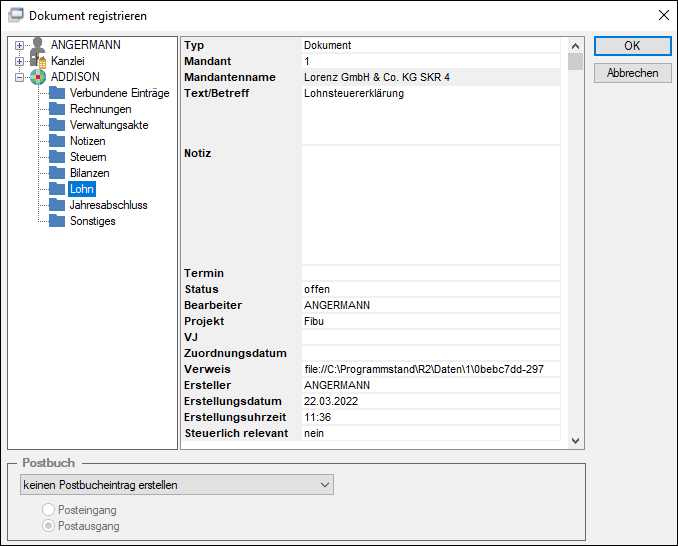
Task: Select the Bilanzen tree item
Action: (x=90, y=173)
